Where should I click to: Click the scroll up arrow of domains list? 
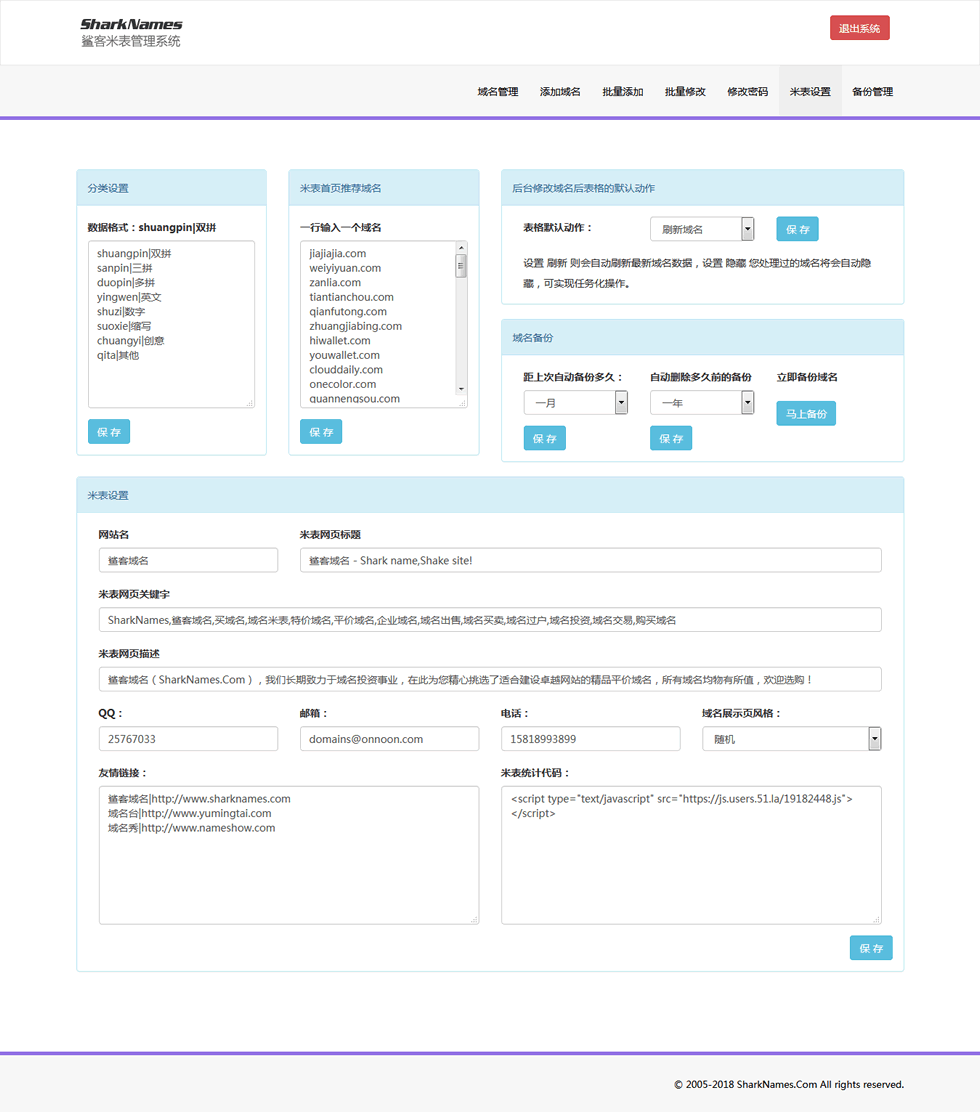tap(461, 248)
